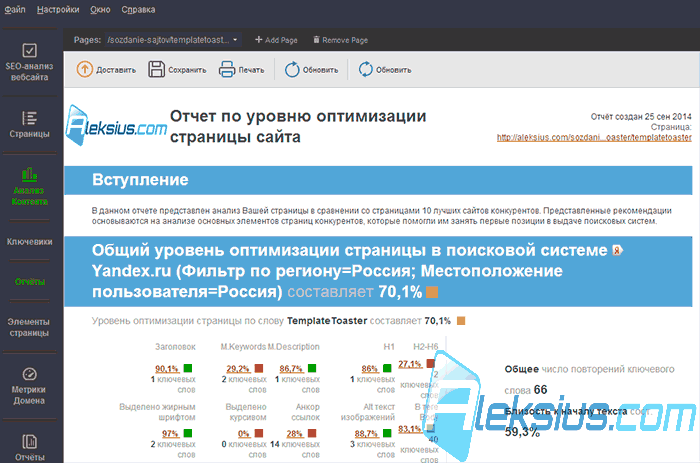Viewport: 700px width, 463px height.
Task: Click green square next to 86,7%
Action: 312,368
